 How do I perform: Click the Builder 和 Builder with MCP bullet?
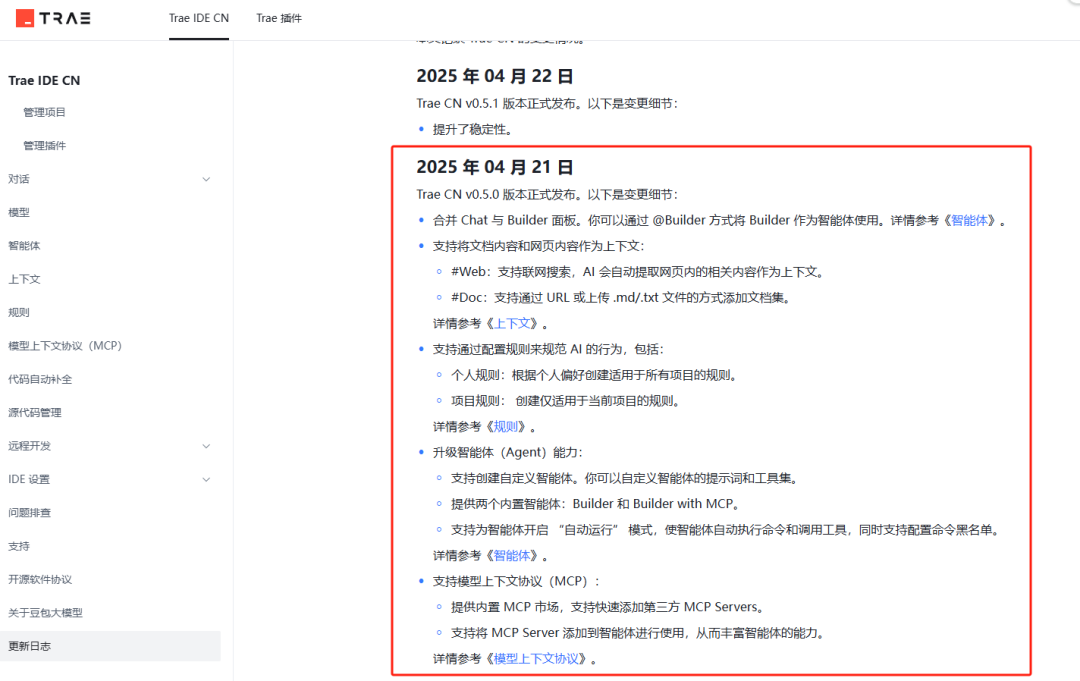pos(596,504)
